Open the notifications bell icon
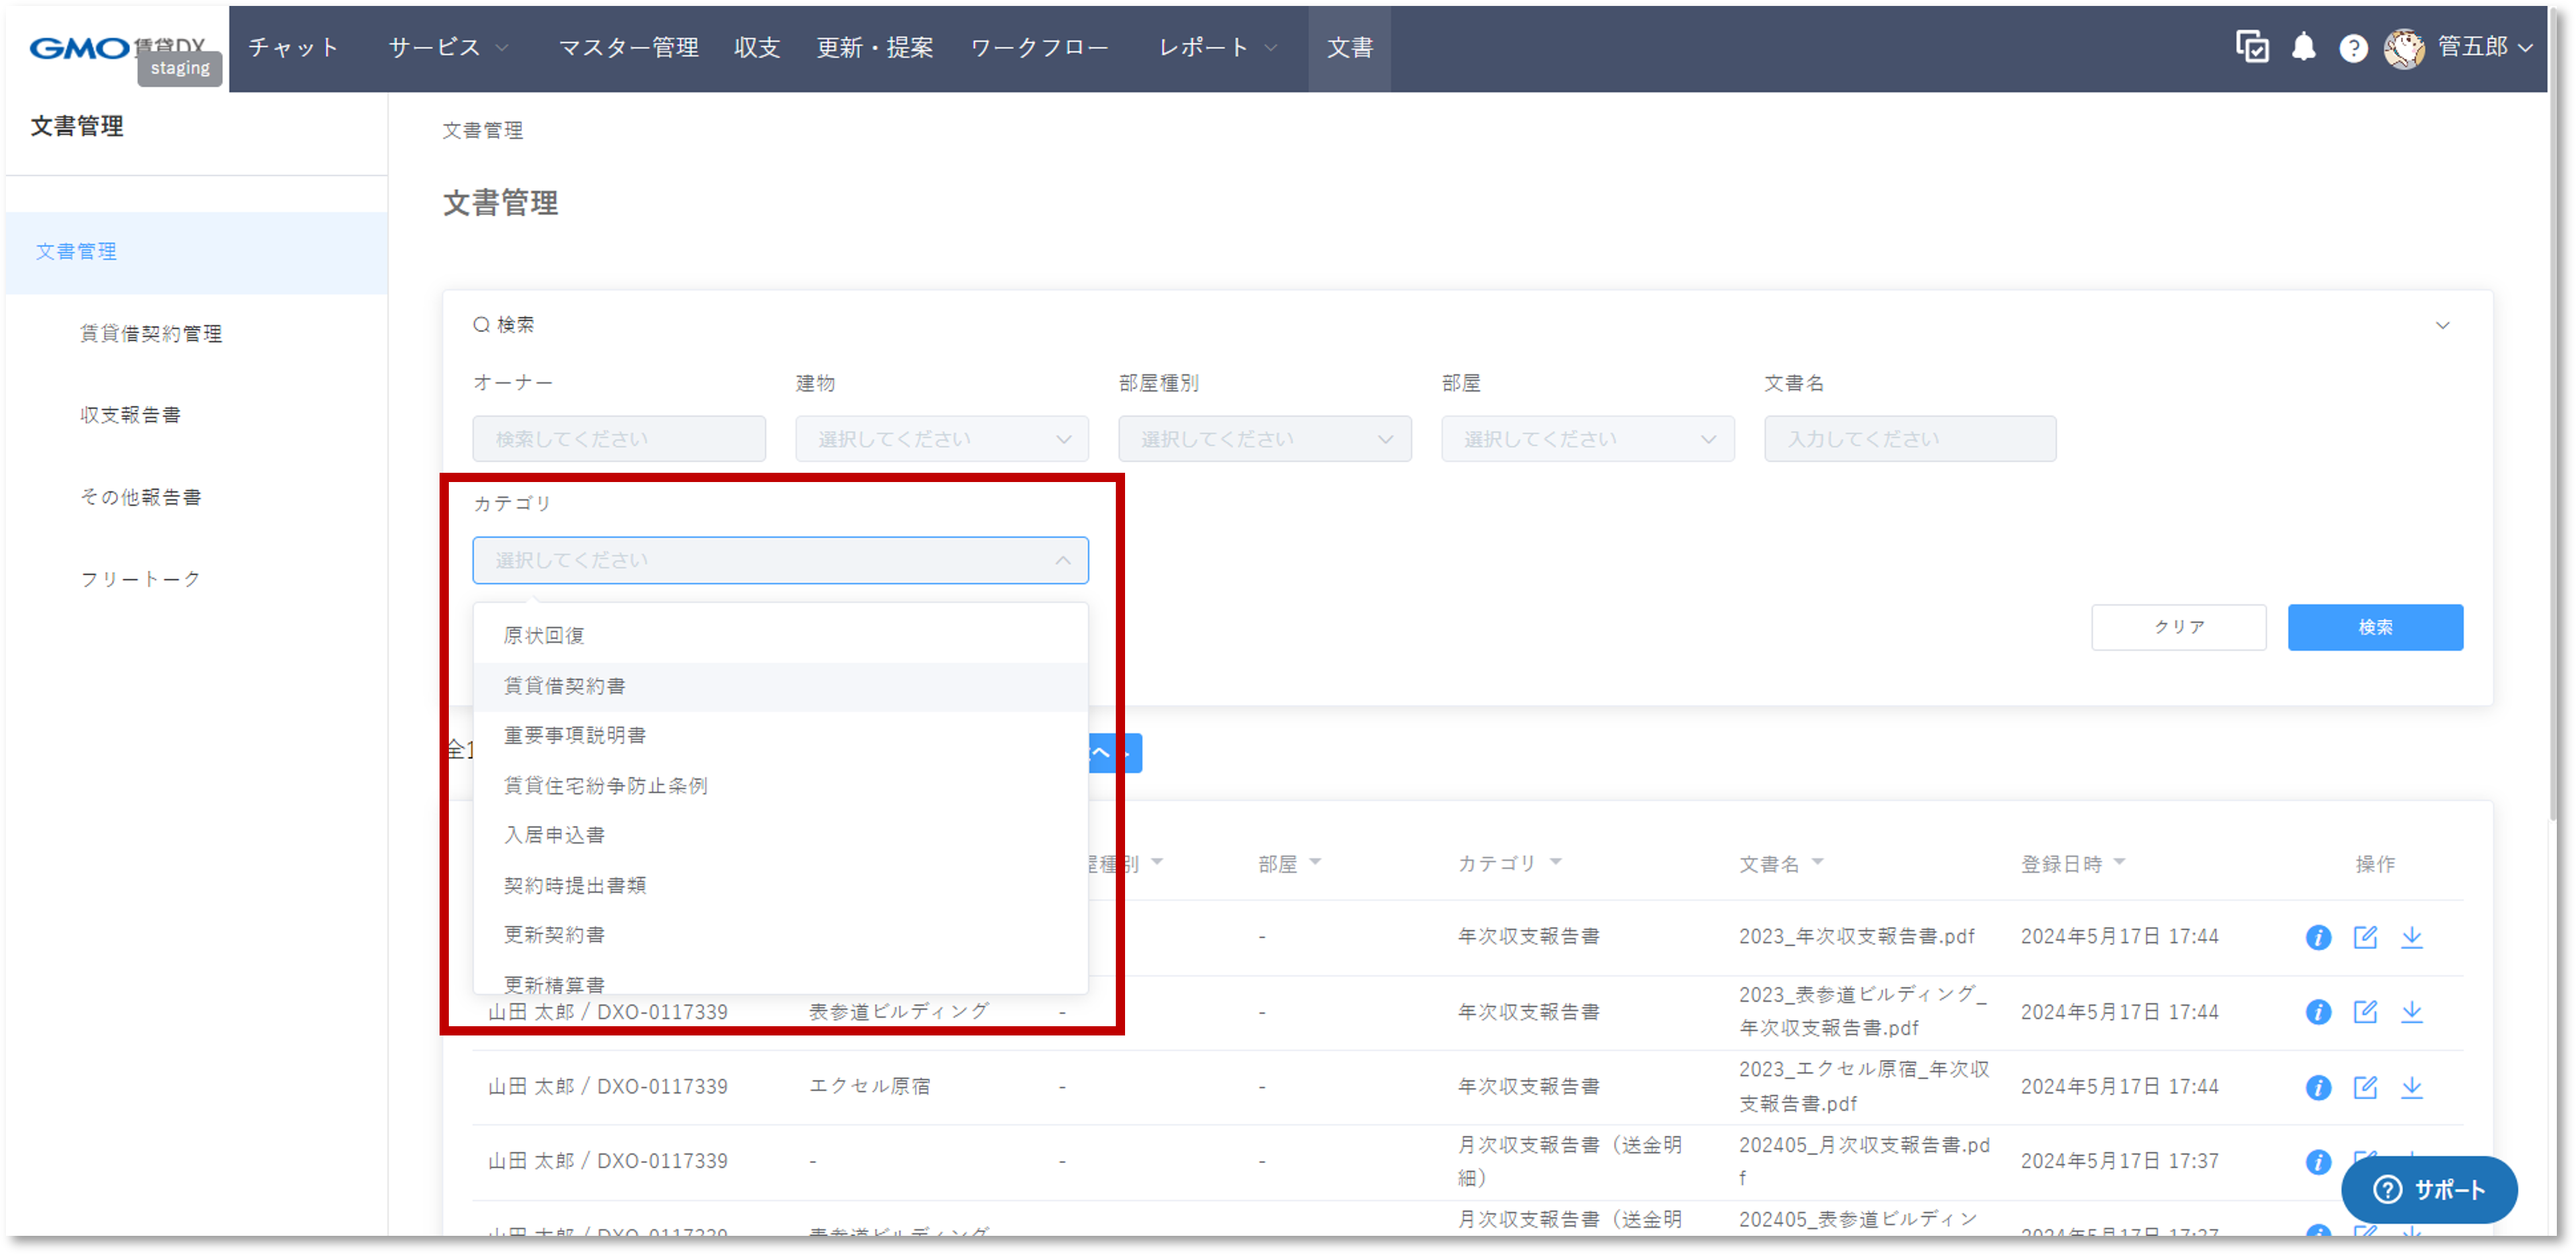The height and width of the screenshot is (1255, 2576). 2303,47
